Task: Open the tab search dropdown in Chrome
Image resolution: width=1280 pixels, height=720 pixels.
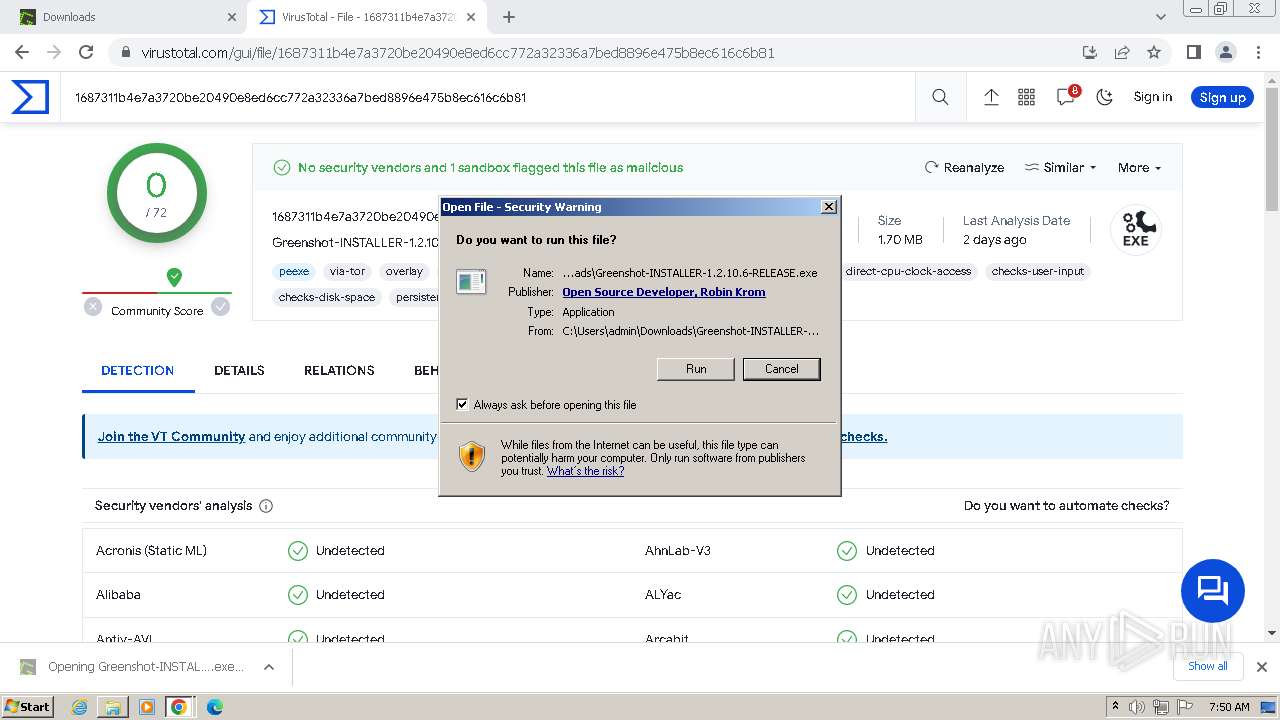Action: [1161, 17]
